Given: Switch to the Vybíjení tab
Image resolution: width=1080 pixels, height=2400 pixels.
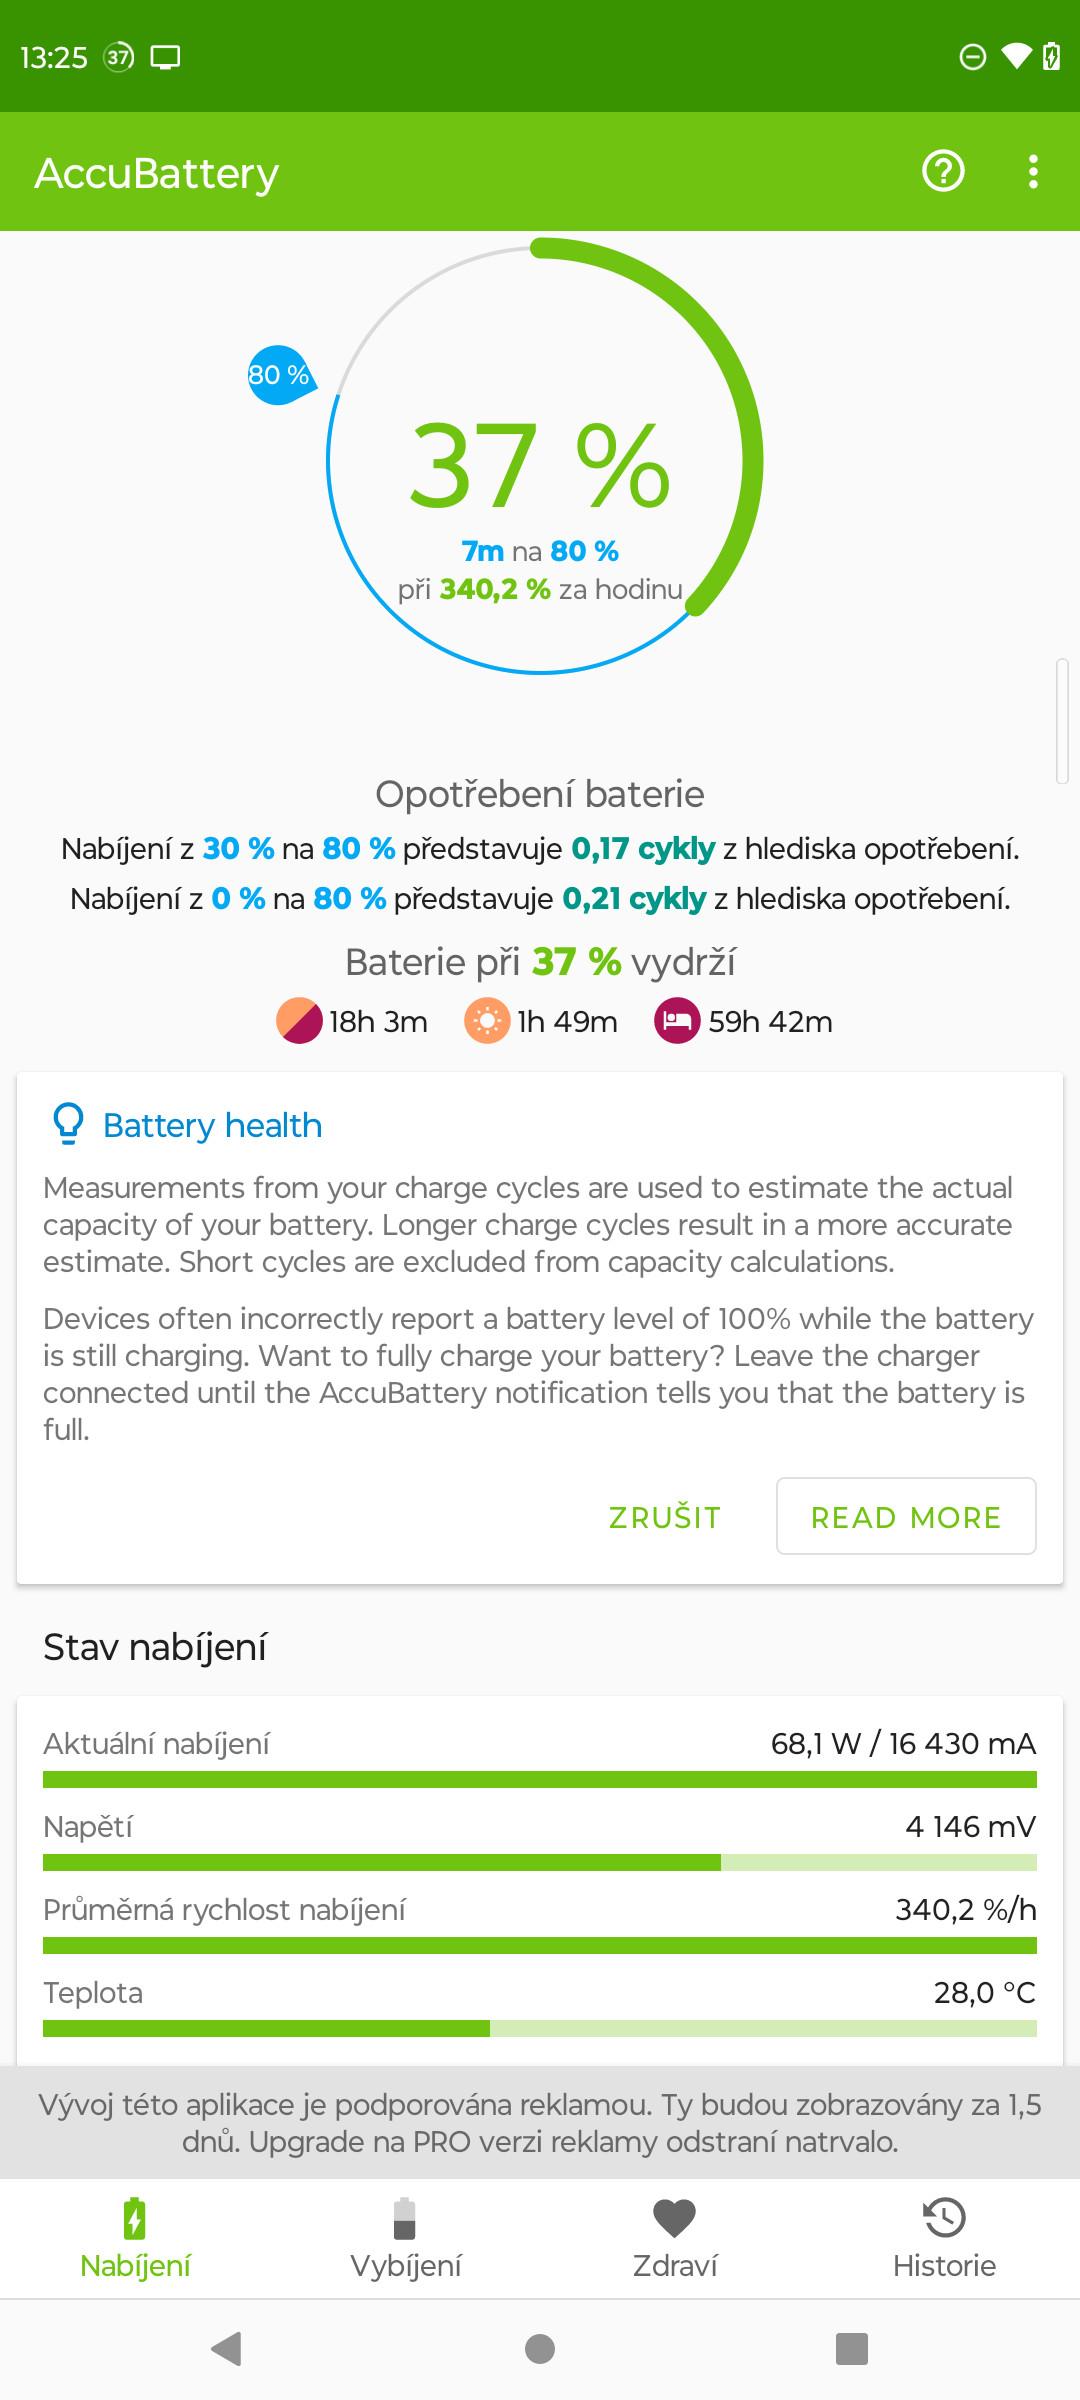Looking at the screenshot, I should [405, 2238].
